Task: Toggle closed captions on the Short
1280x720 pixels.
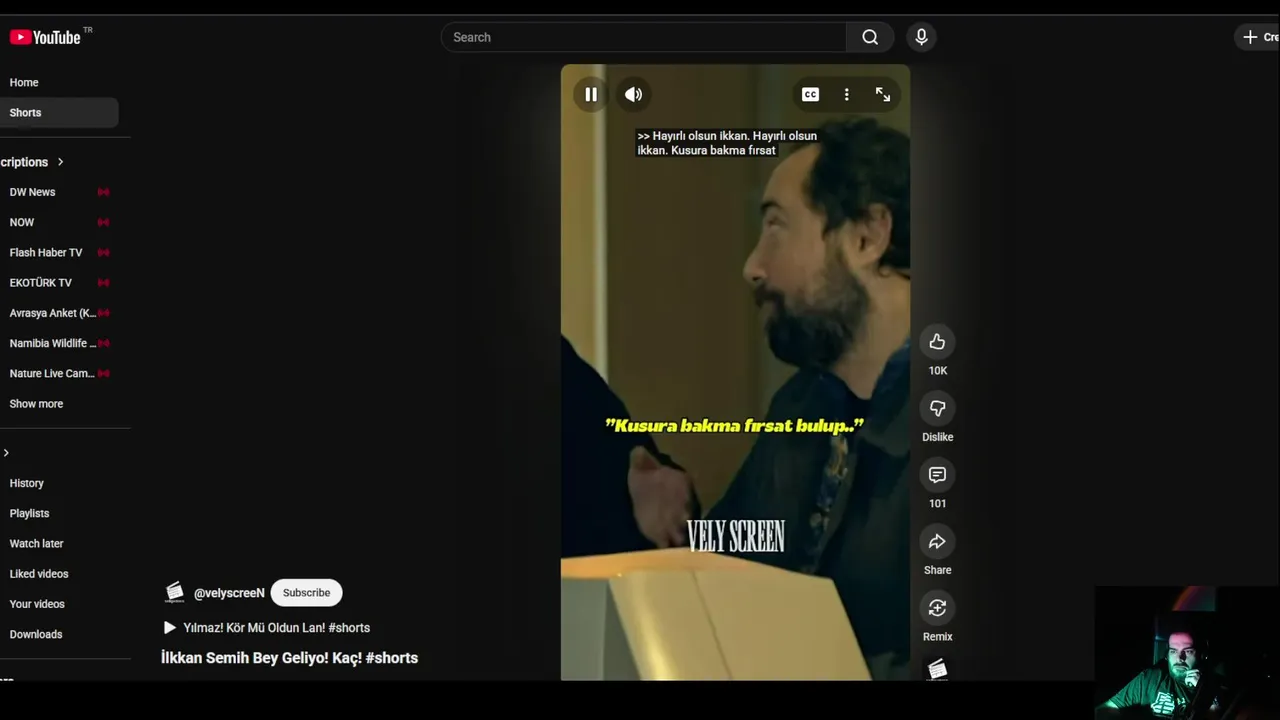Action: click(810, 94)
